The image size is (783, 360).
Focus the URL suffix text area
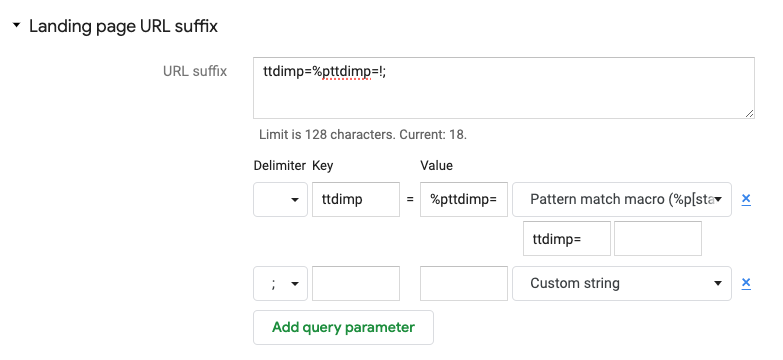point(504,88)
